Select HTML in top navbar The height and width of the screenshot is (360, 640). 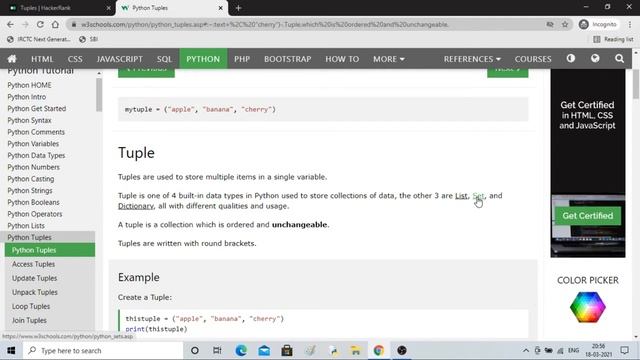[x=42, y=59]
